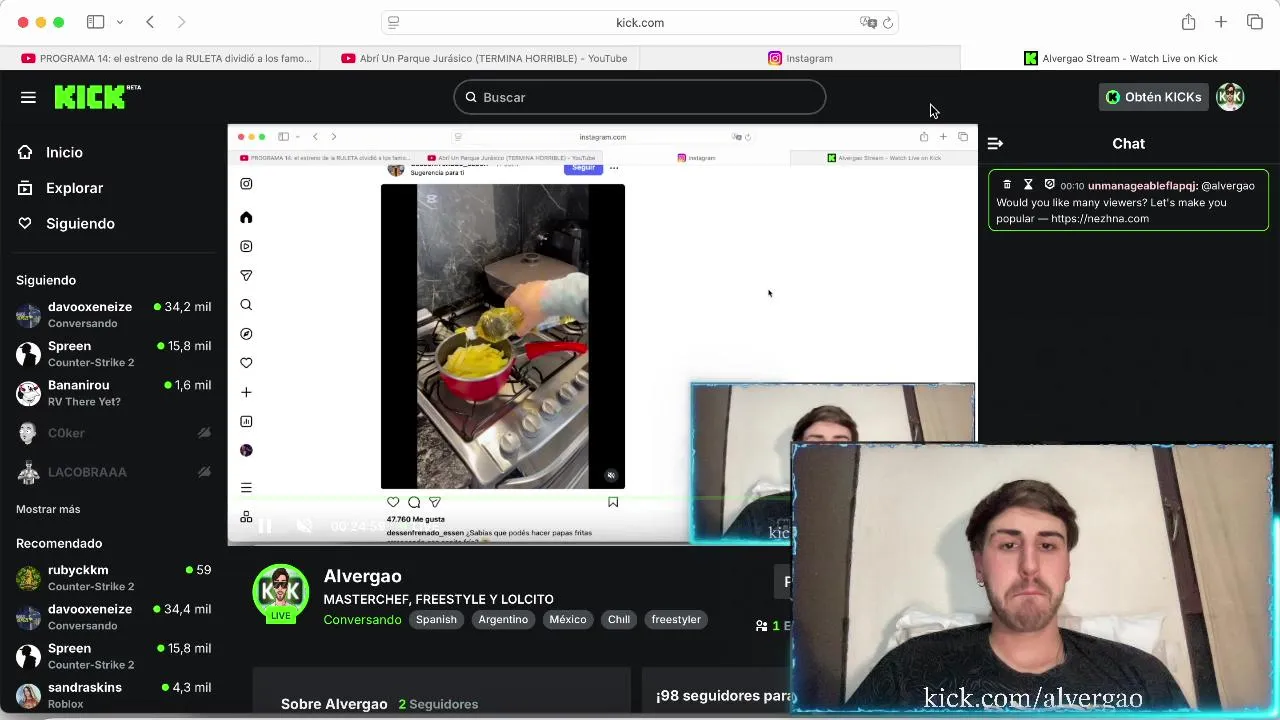1280x720 pixels.
Task: Open davooxeneize in Recomendado list
Action: pos(113,616)
